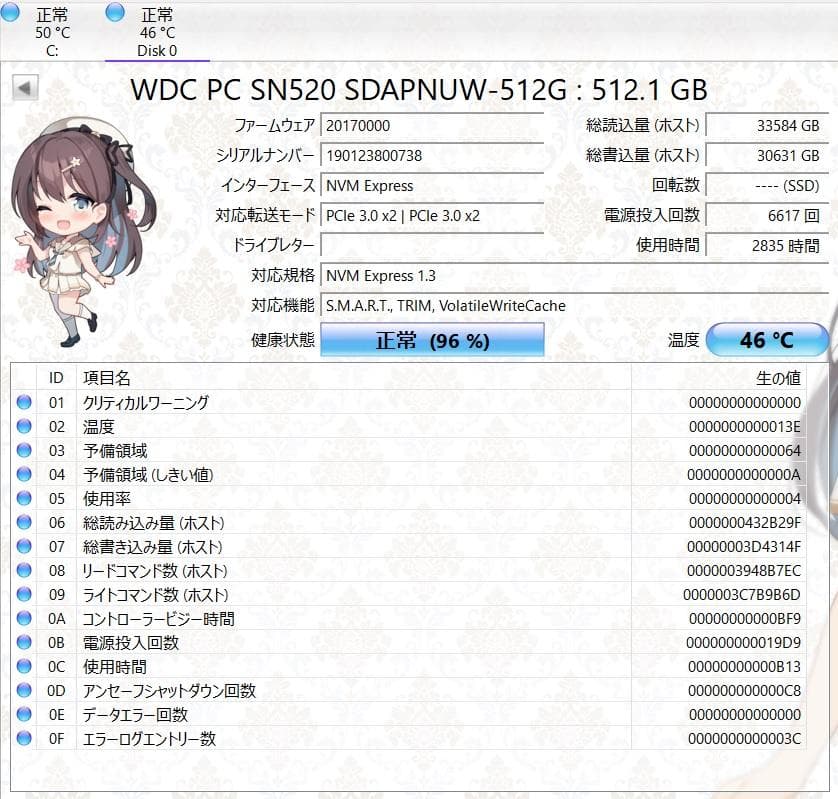Click status orb for row 0C 使用時間
Screen dimensions: 838x799
(x=24, y=666)
